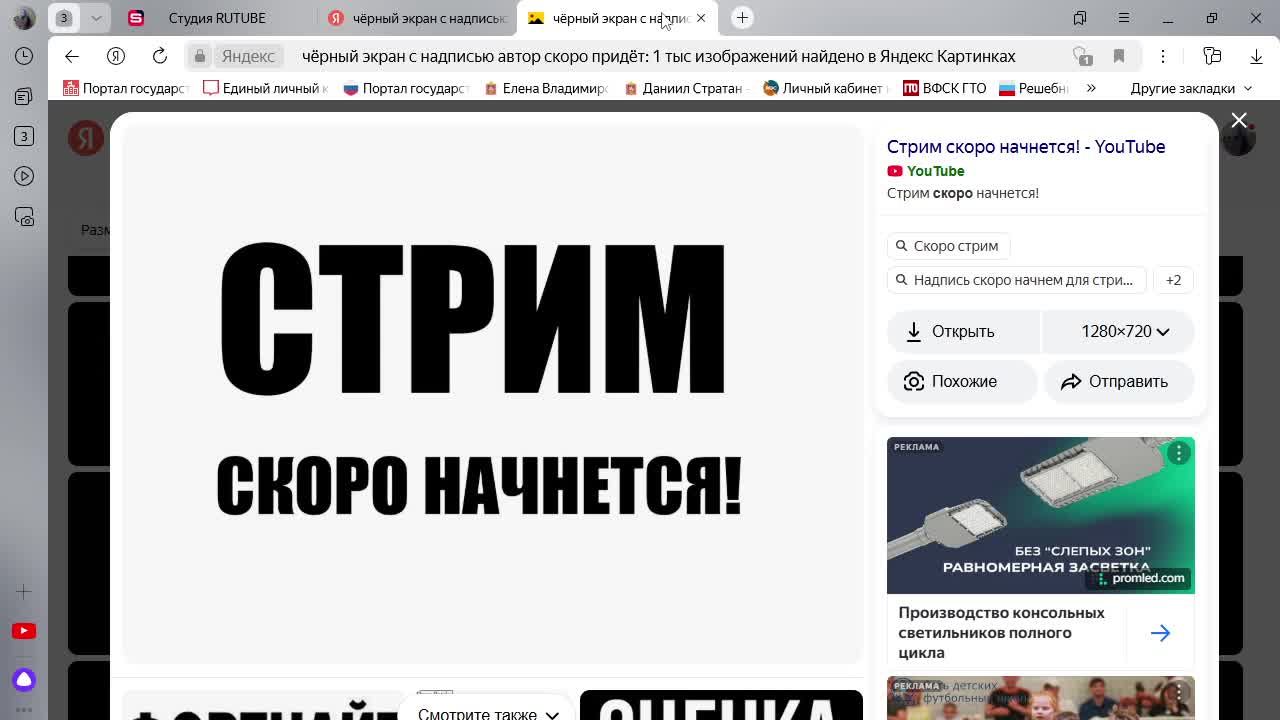Click the address bar with the page title
Image resolution: width=1280 pixels, height=720 pixels.
(658, 56)
